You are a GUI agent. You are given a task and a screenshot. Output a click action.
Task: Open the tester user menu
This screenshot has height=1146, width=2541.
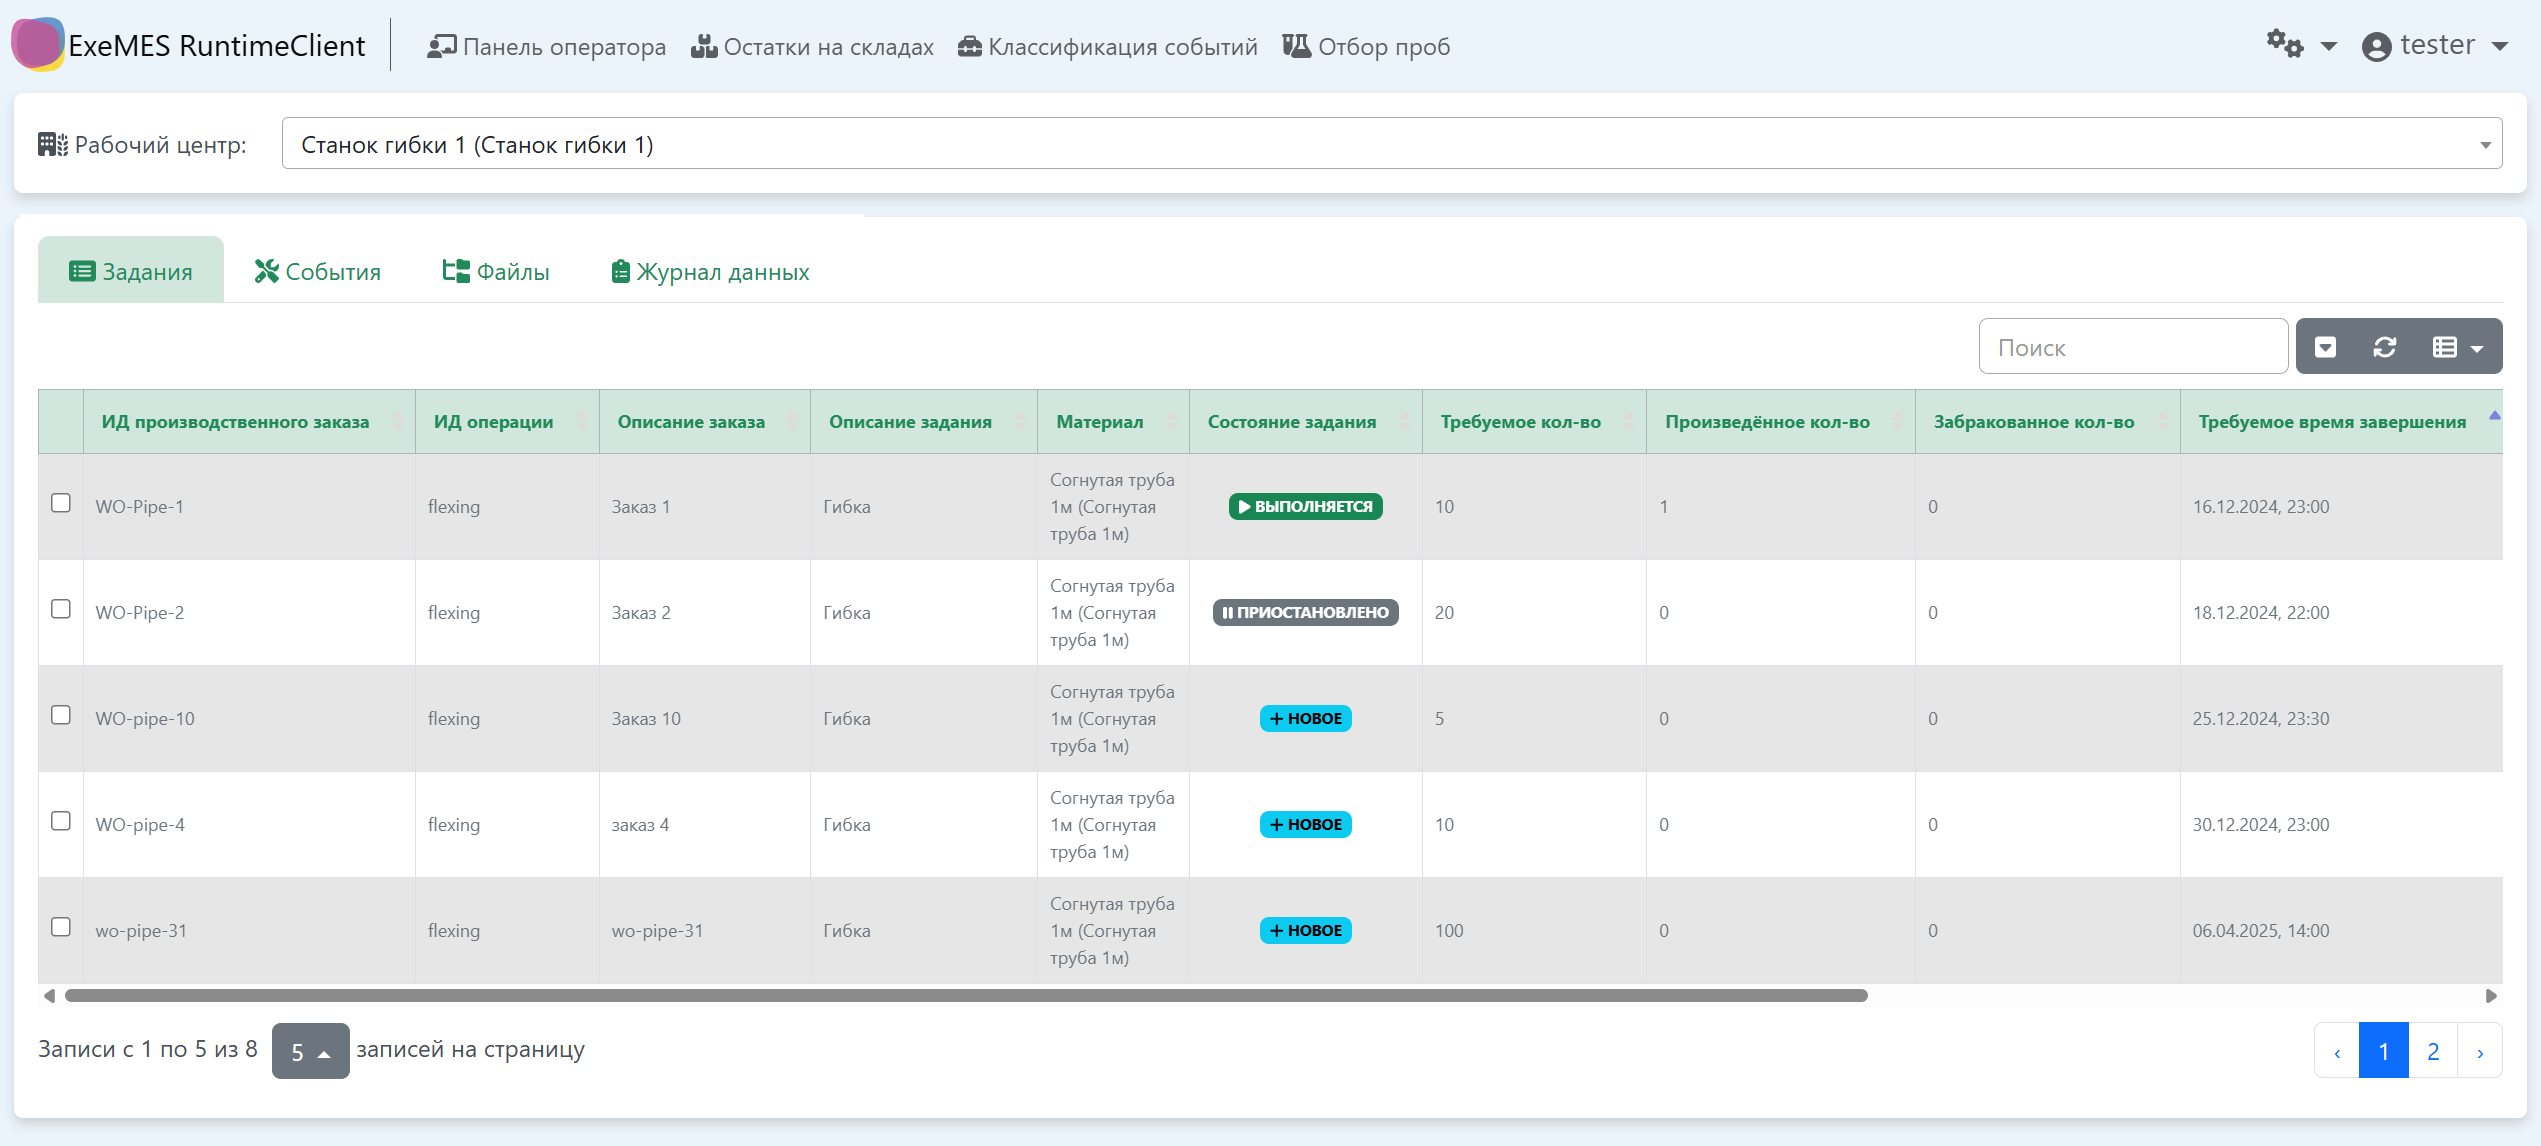click(x=2435, y=46)
